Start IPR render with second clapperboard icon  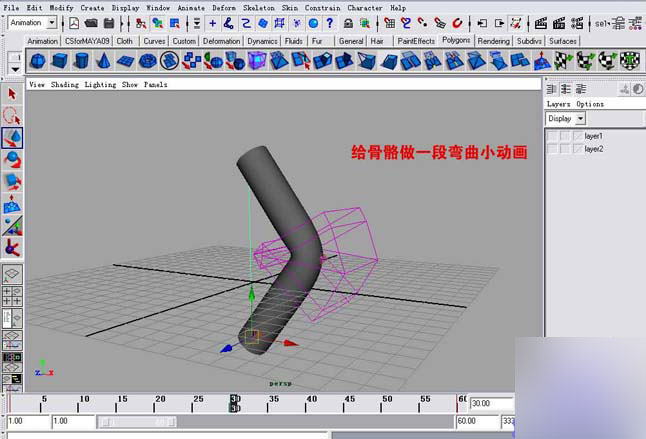(559, 23)
